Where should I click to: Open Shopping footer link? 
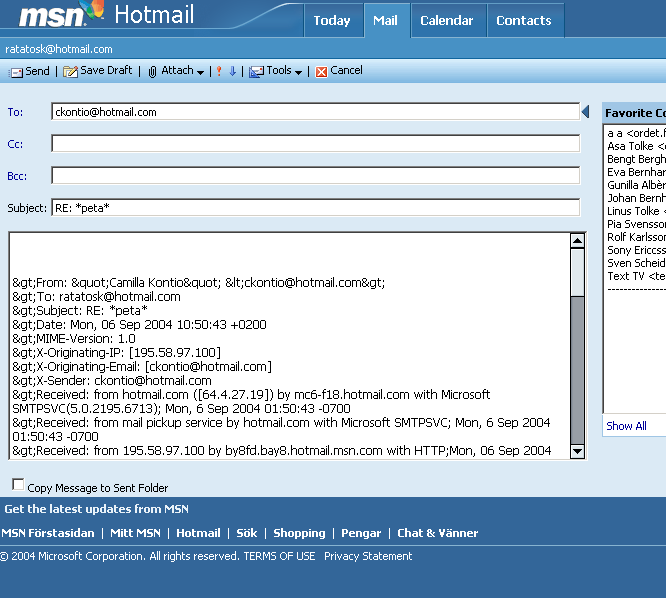click(299, 533)
